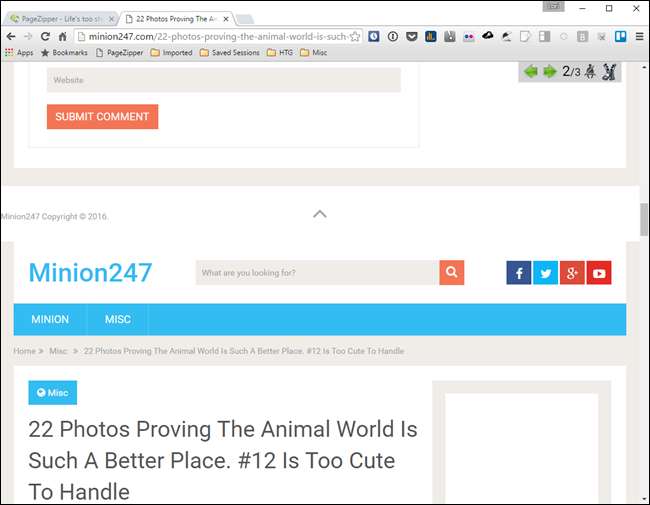The image size is (650, 505).
Task: Open the MINION navigation menu item
Action: [50, 319]
